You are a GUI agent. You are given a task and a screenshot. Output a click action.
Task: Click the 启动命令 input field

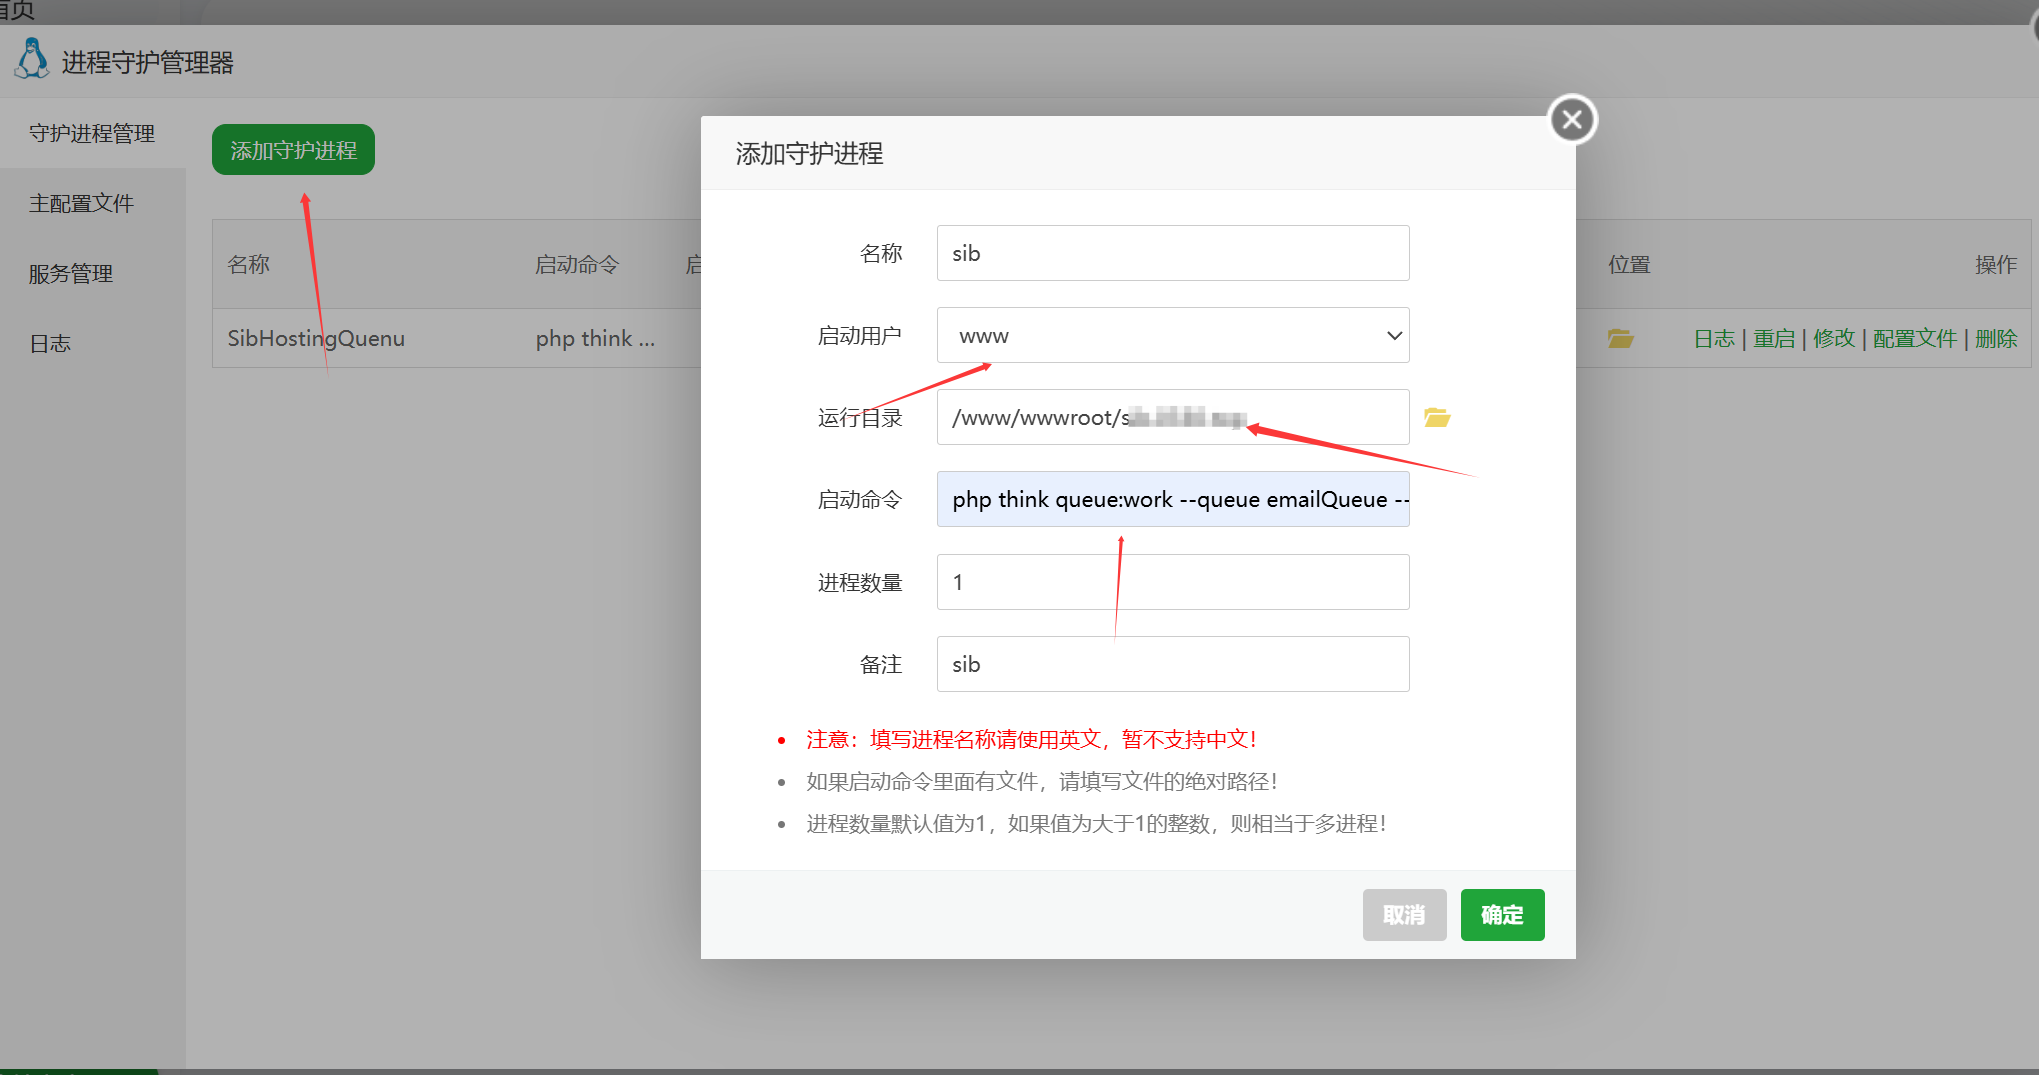tap(1172, 500)
